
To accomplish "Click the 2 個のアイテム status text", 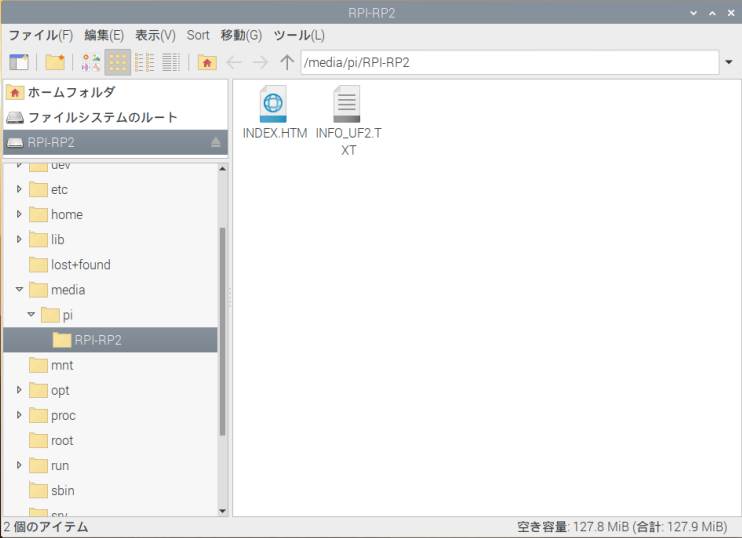I will click(x=46, y=527).
